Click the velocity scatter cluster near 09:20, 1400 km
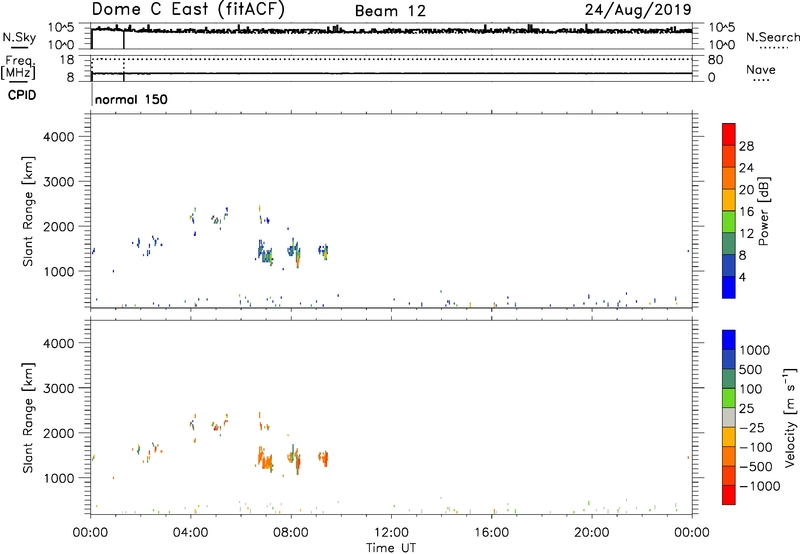This screenshot has width=800, height=554. point(323,458)
